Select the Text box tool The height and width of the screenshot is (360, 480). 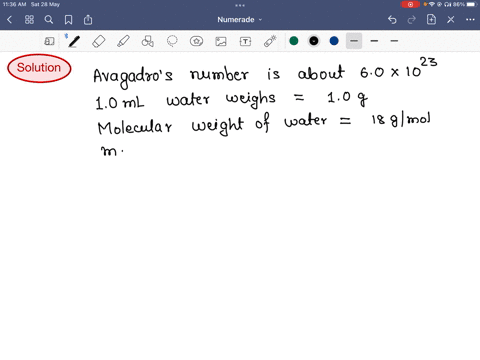tap(245, 41)
